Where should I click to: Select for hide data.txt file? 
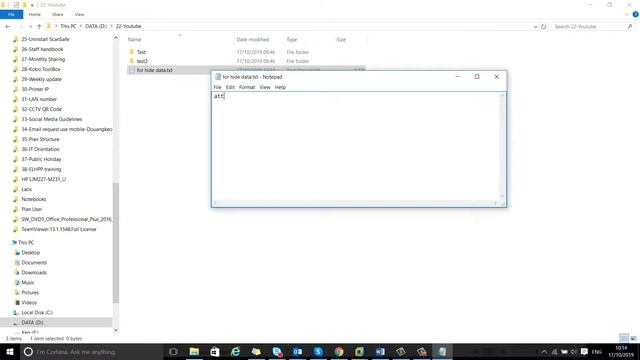click(154, 70)
